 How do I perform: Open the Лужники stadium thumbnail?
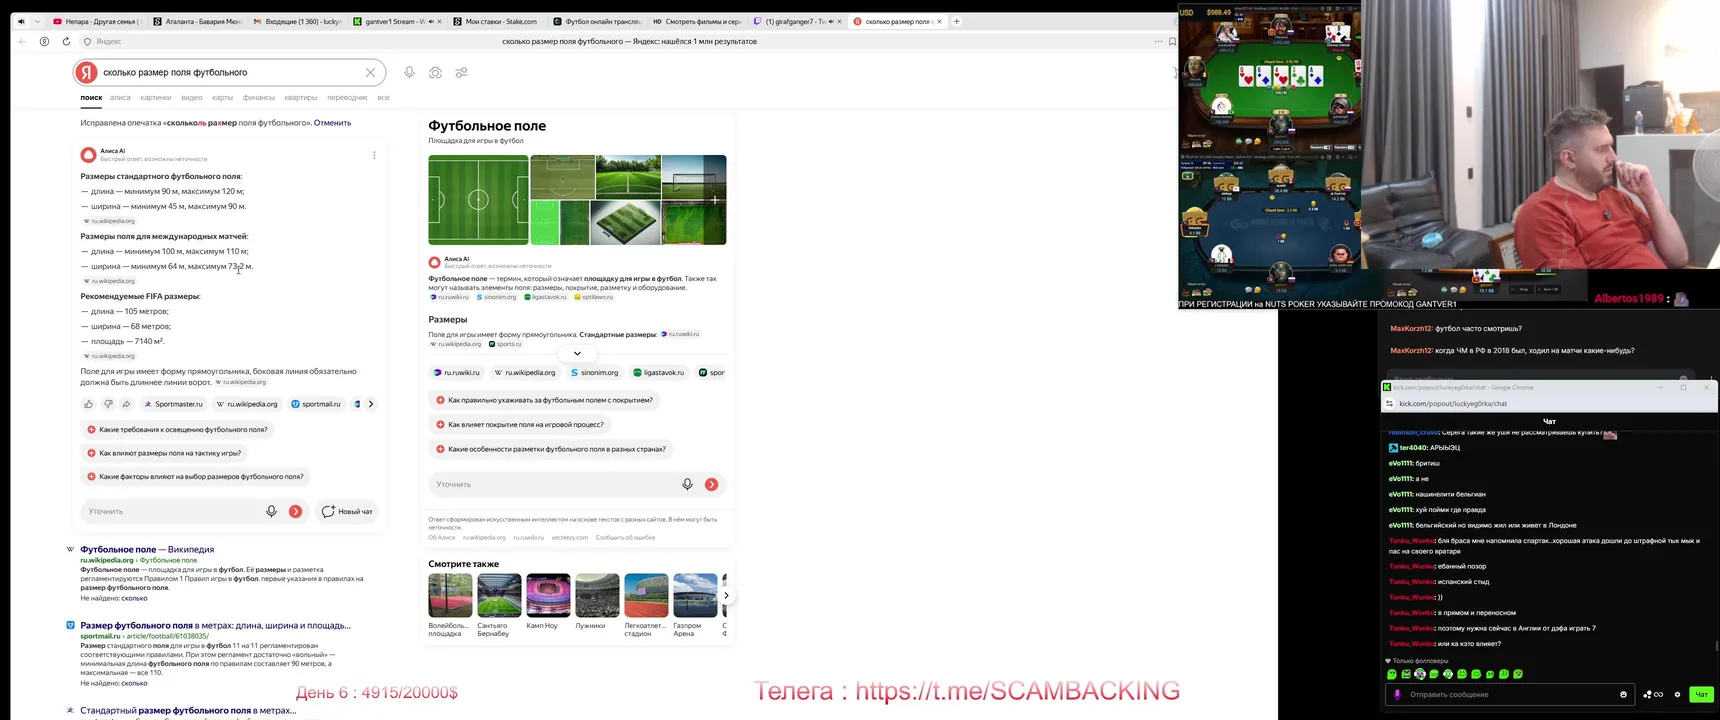tap(597, 595)
